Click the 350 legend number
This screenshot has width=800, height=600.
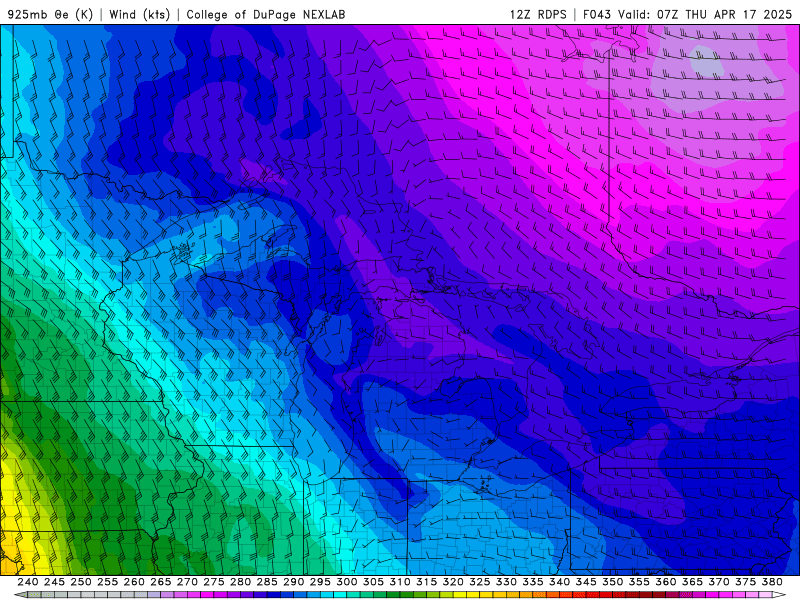[x=612, y=582]
